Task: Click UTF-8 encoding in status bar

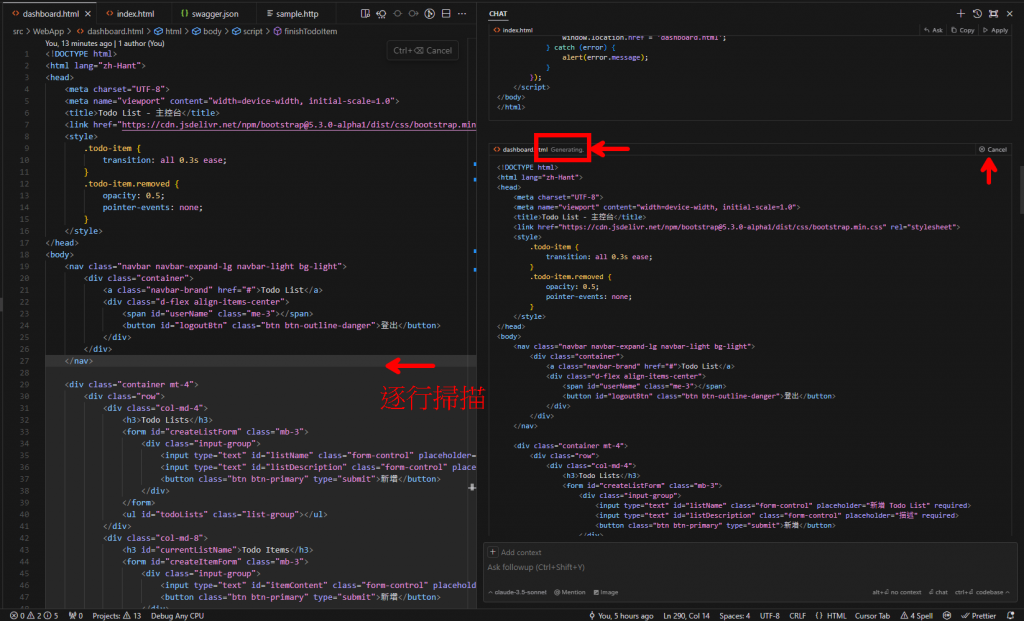Action: point(770,616)
